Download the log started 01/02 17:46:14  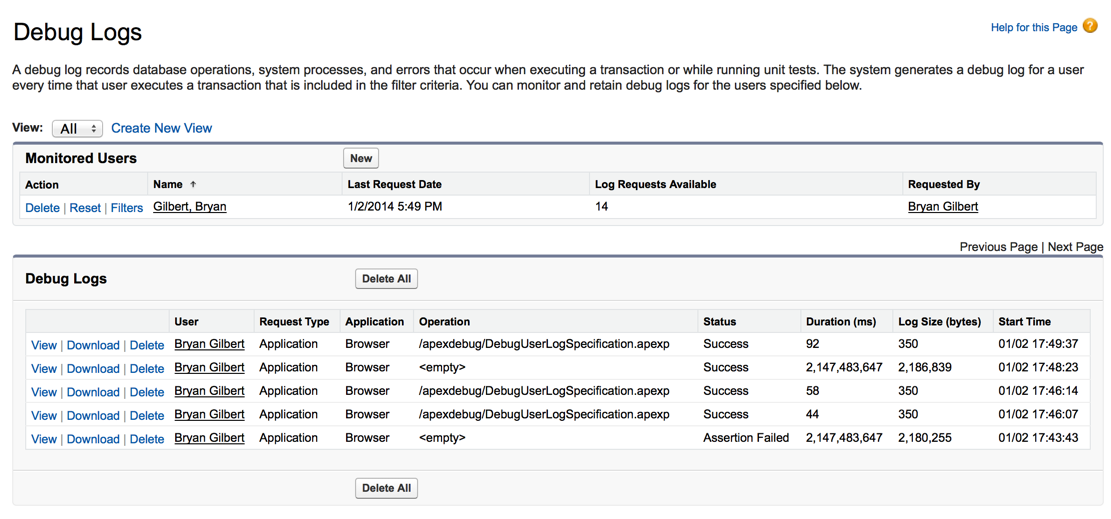93,392
